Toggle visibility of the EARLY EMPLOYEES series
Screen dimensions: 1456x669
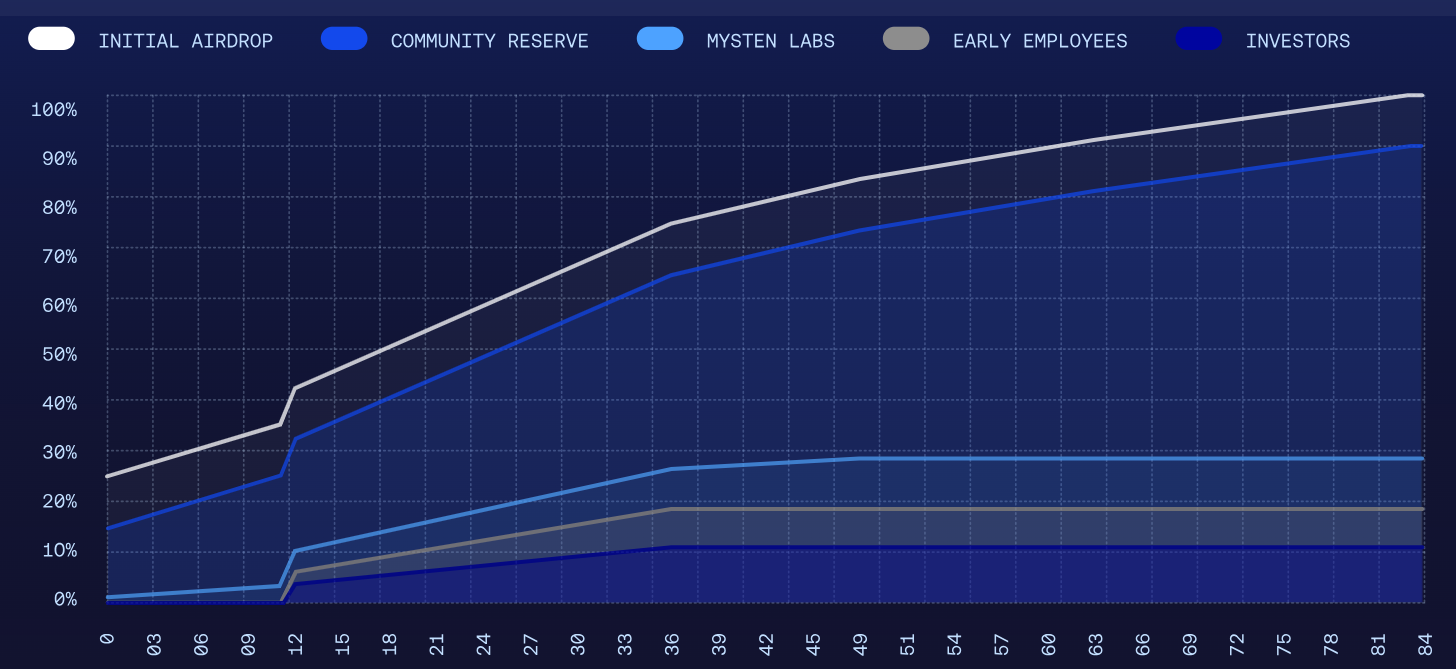coord(906,38)
